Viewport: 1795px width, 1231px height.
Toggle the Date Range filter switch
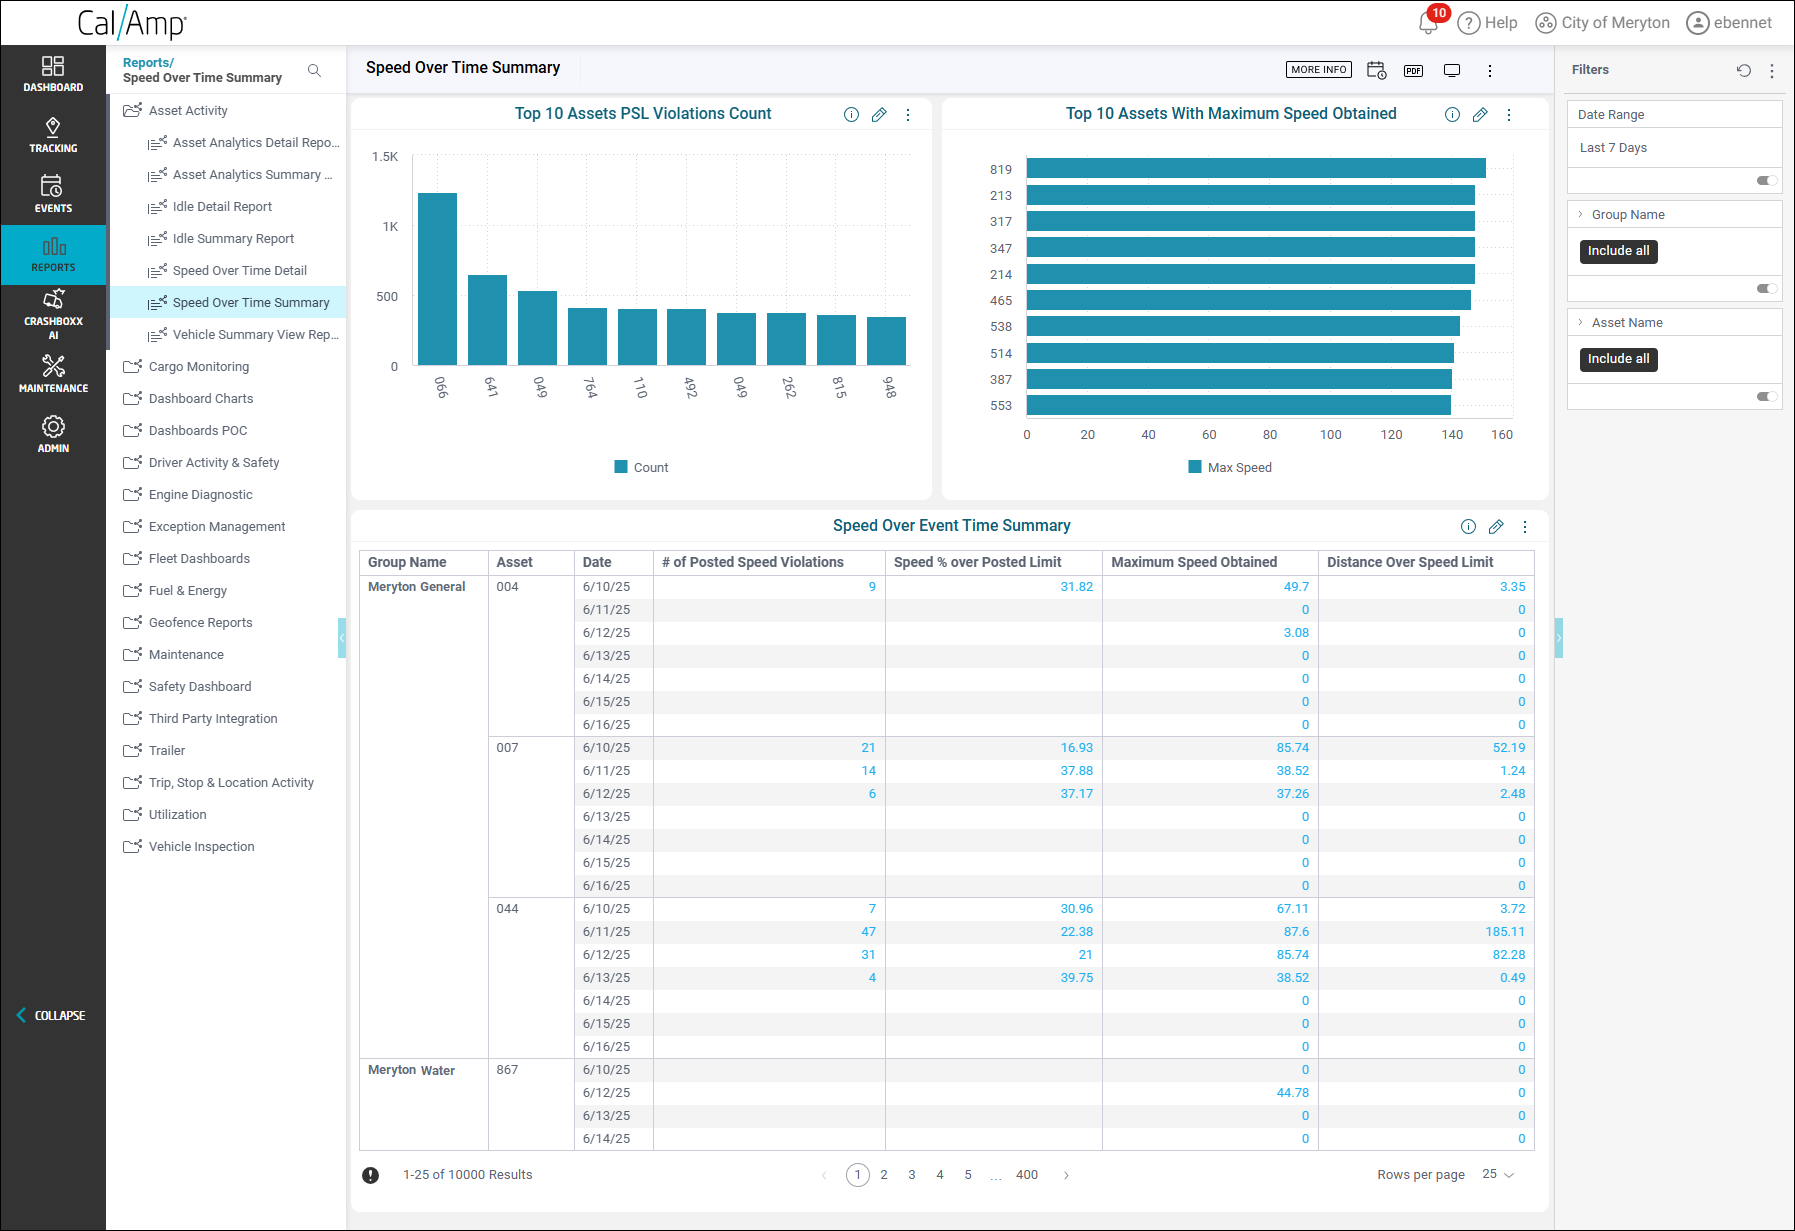pos(1767,181)
